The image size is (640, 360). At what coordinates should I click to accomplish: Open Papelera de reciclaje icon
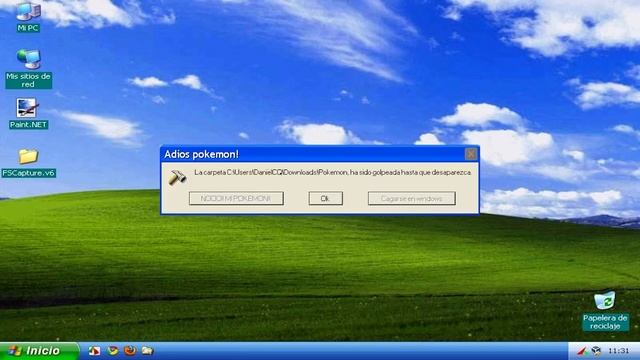pos(605,311)
